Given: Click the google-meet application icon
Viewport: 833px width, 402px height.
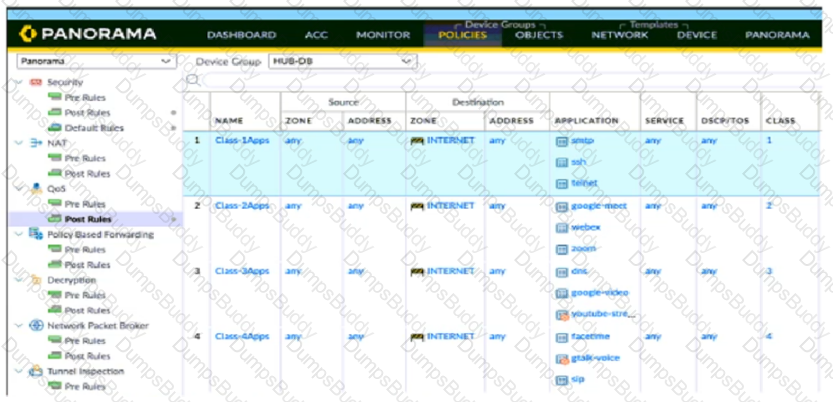Looking at the screenshot, I should 562,207.
